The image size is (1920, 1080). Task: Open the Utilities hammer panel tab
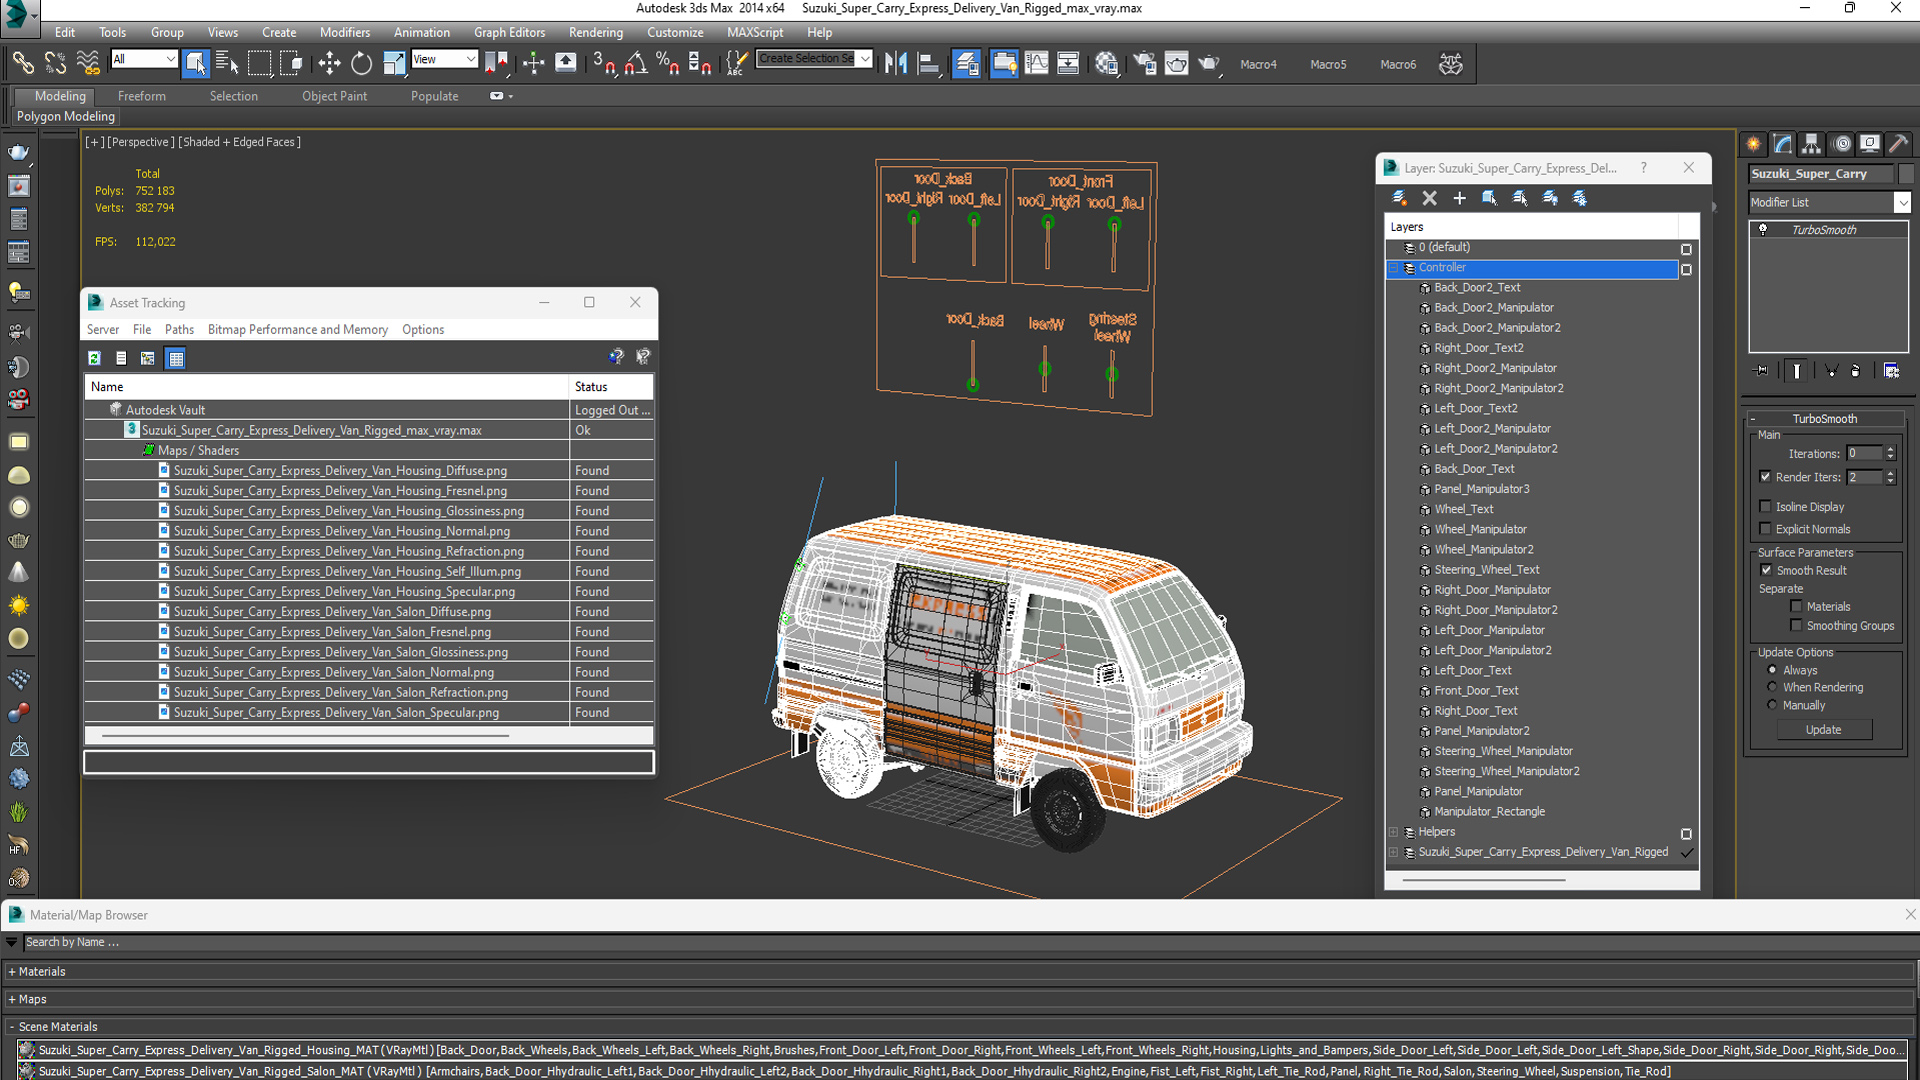(1899, 144)
